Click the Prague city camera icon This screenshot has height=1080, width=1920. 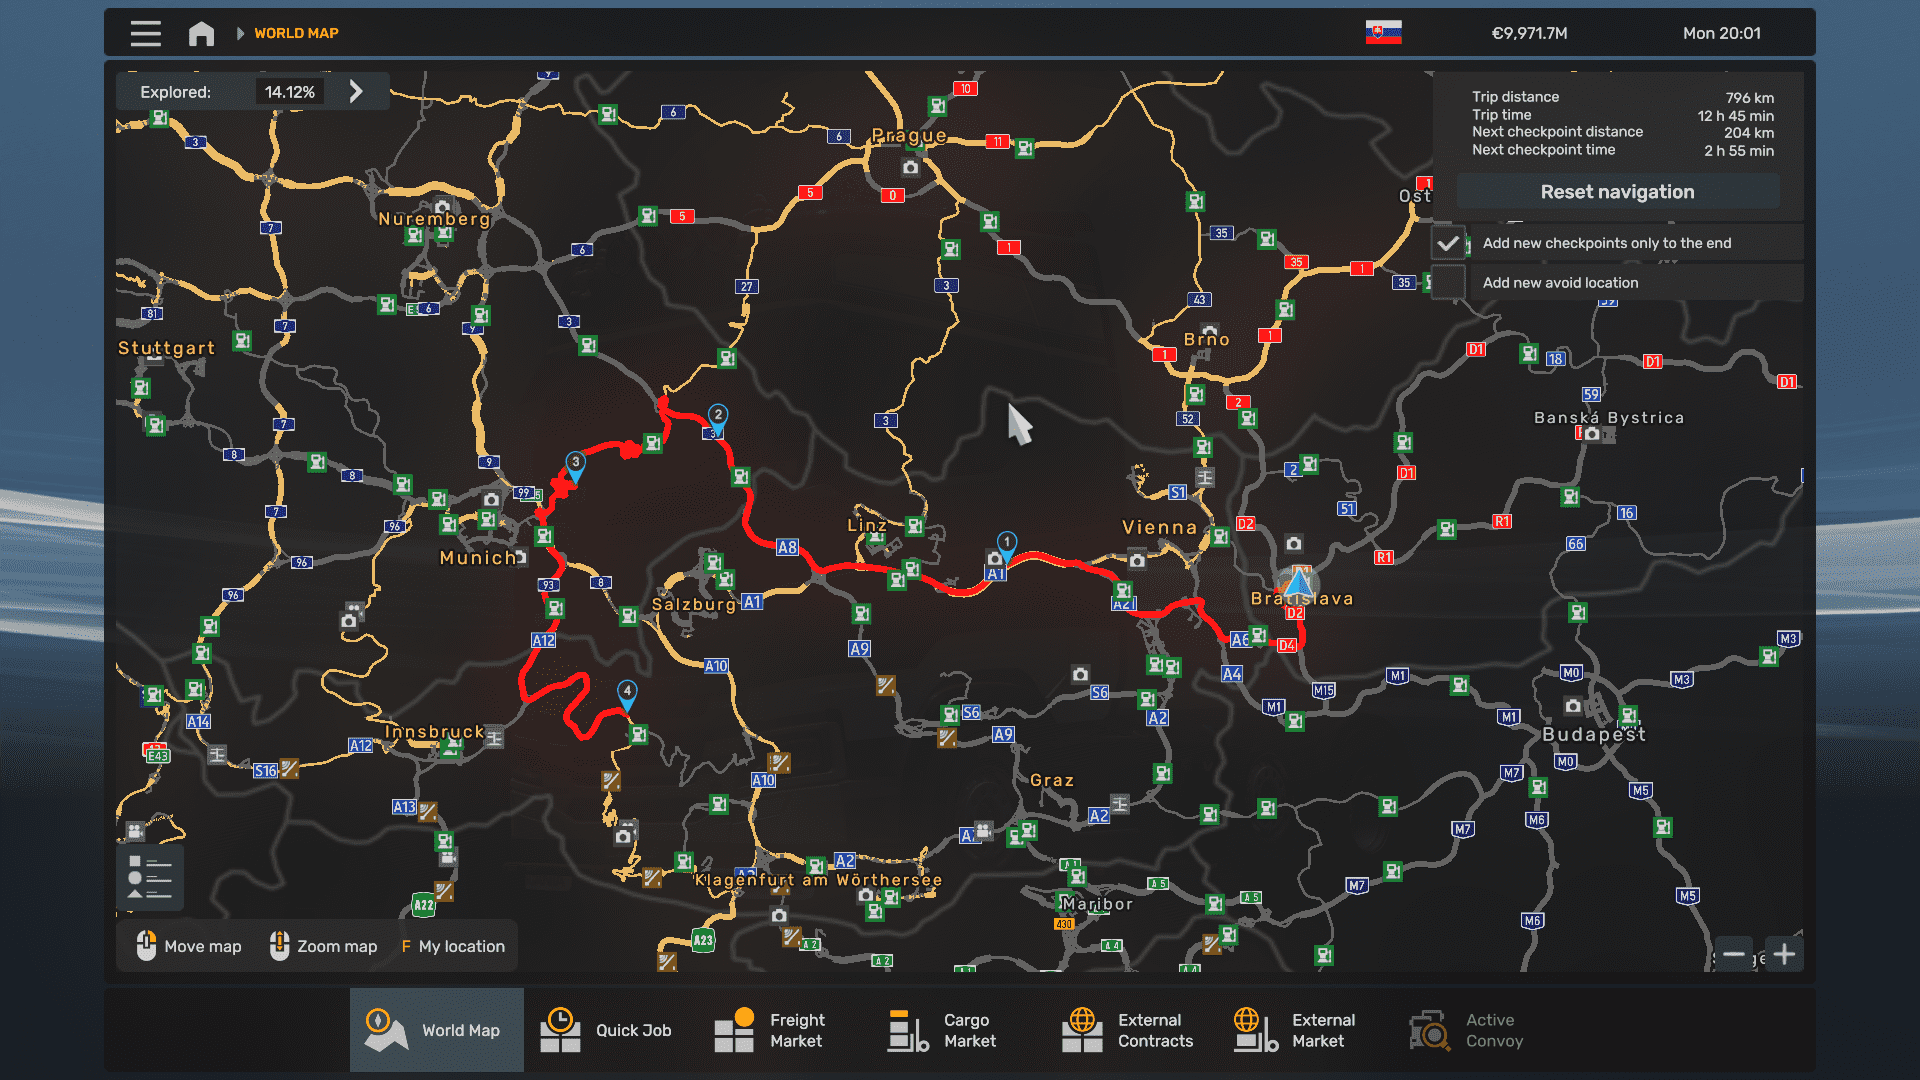(x=910, y=167)
